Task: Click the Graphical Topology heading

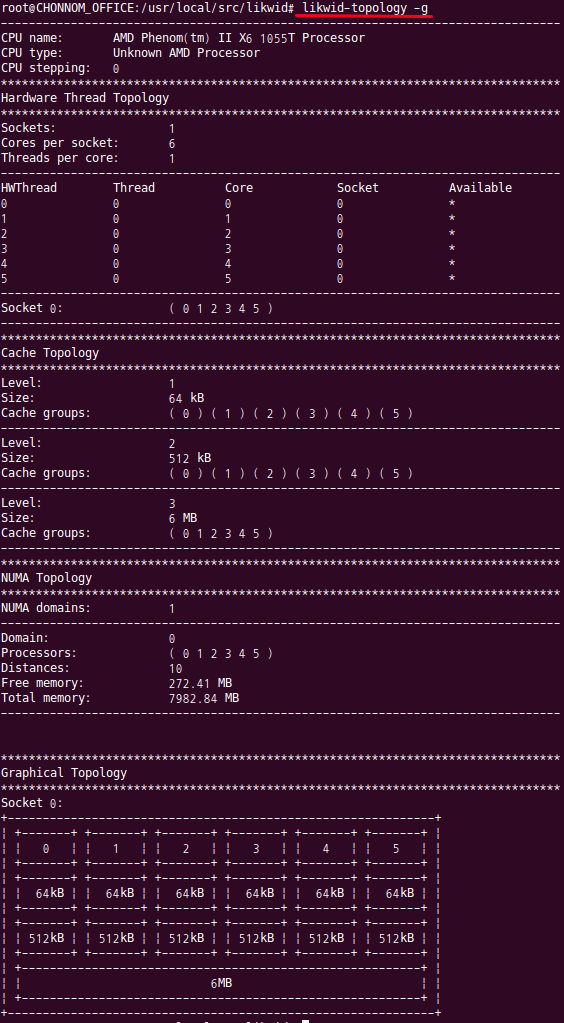Action: (x=64, y=773)
